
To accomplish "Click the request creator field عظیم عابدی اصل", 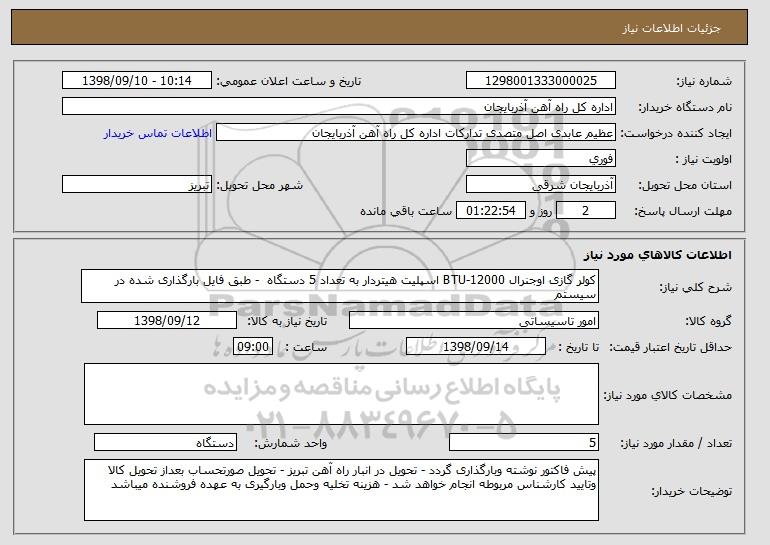I will [x=416, y=133].
